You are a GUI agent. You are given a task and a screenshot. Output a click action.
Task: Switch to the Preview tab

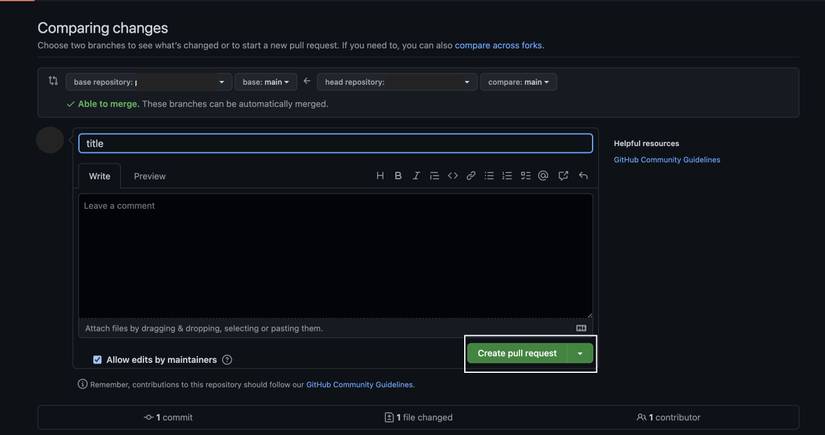149,176
